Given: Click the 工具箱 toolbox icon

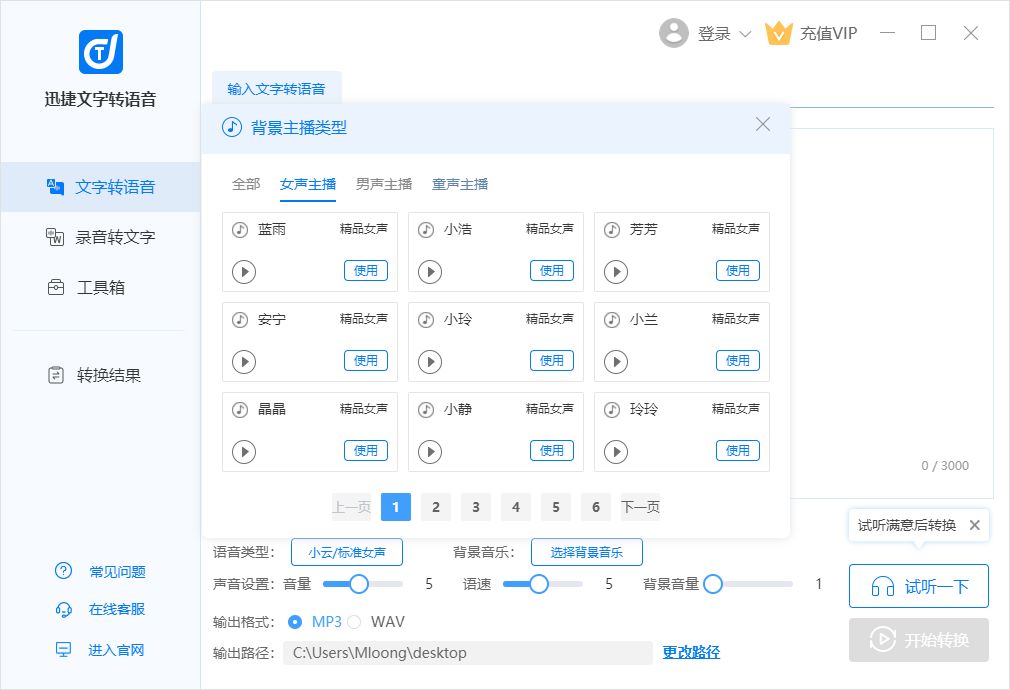Looking at the screenshot, I should [56, 287].
